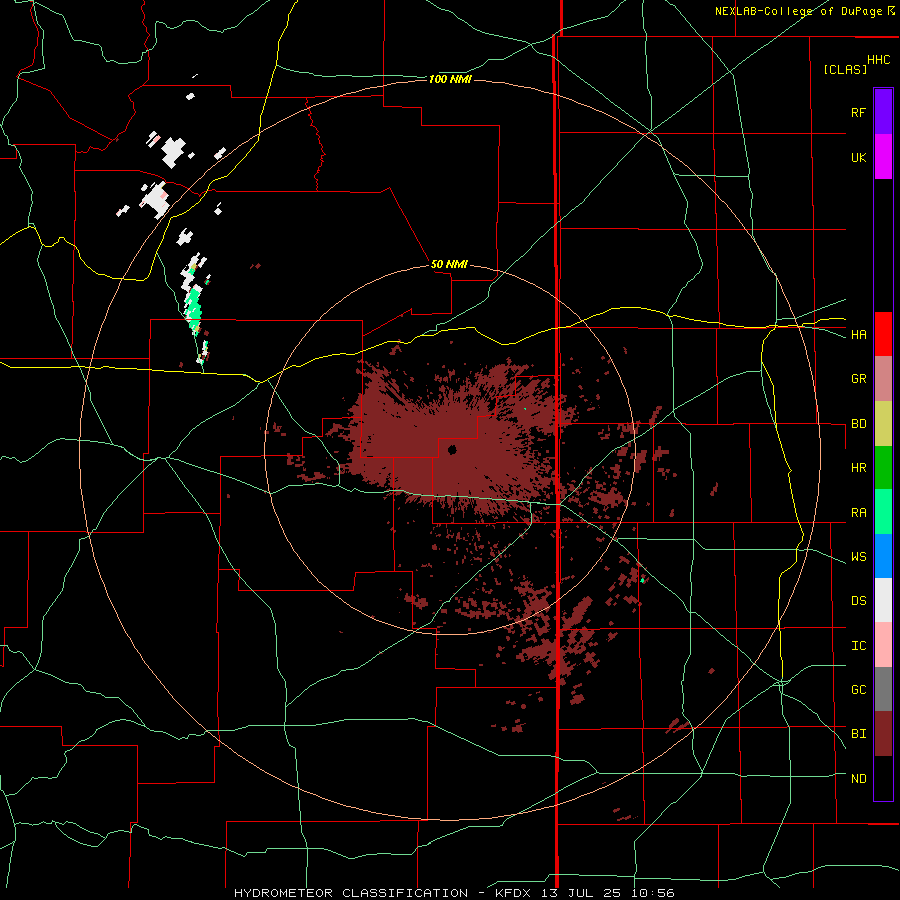900x900 pixels.
Task: Click the GR legend label
Action: click(x=858, y=379)
